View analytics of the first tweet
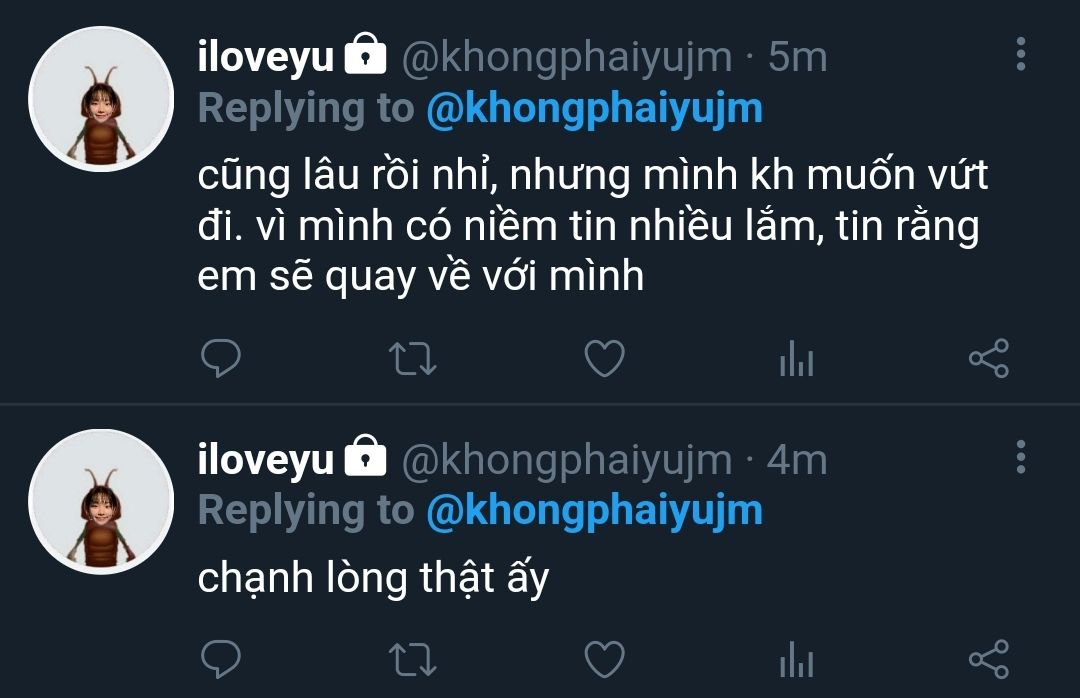Screen dimensions: 1080x698 (x=797, y=358)
